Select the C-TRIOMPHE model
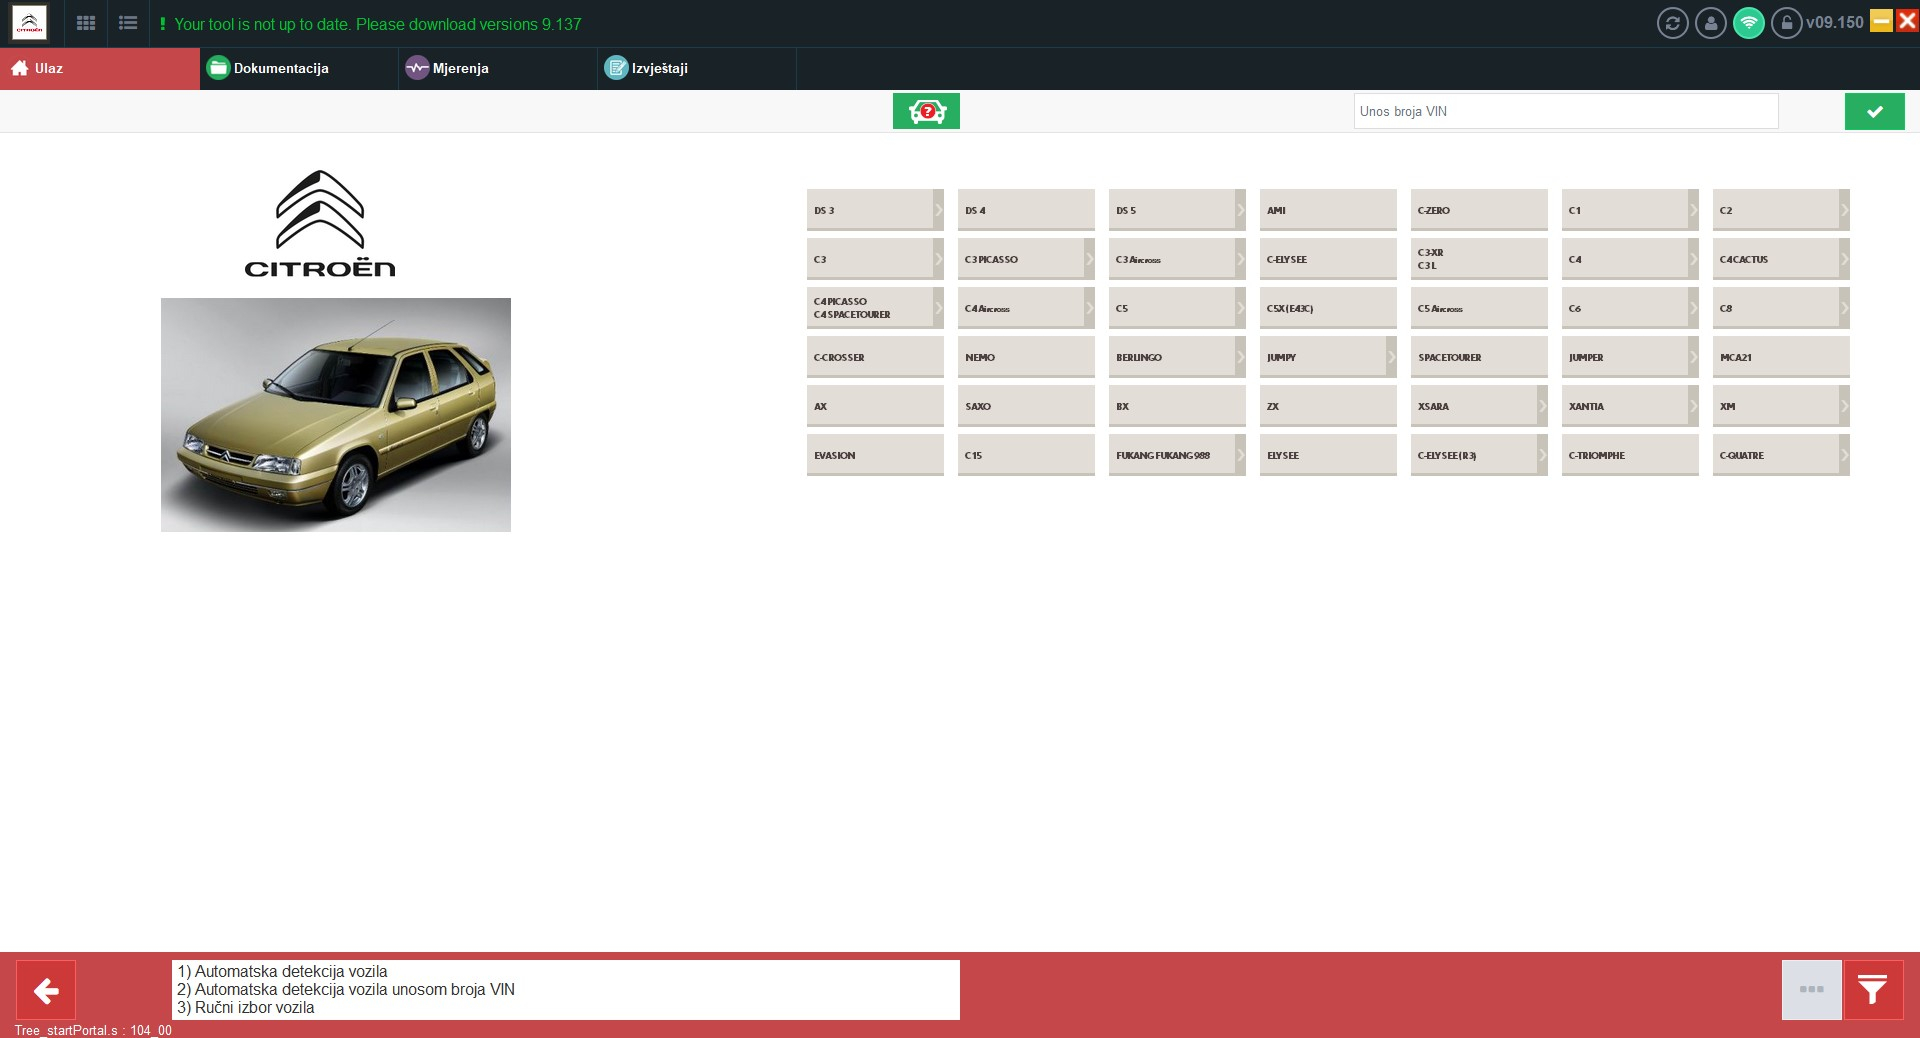Image resolution: width=1920 pixels, height=1038 pixels. point(1630,455)
